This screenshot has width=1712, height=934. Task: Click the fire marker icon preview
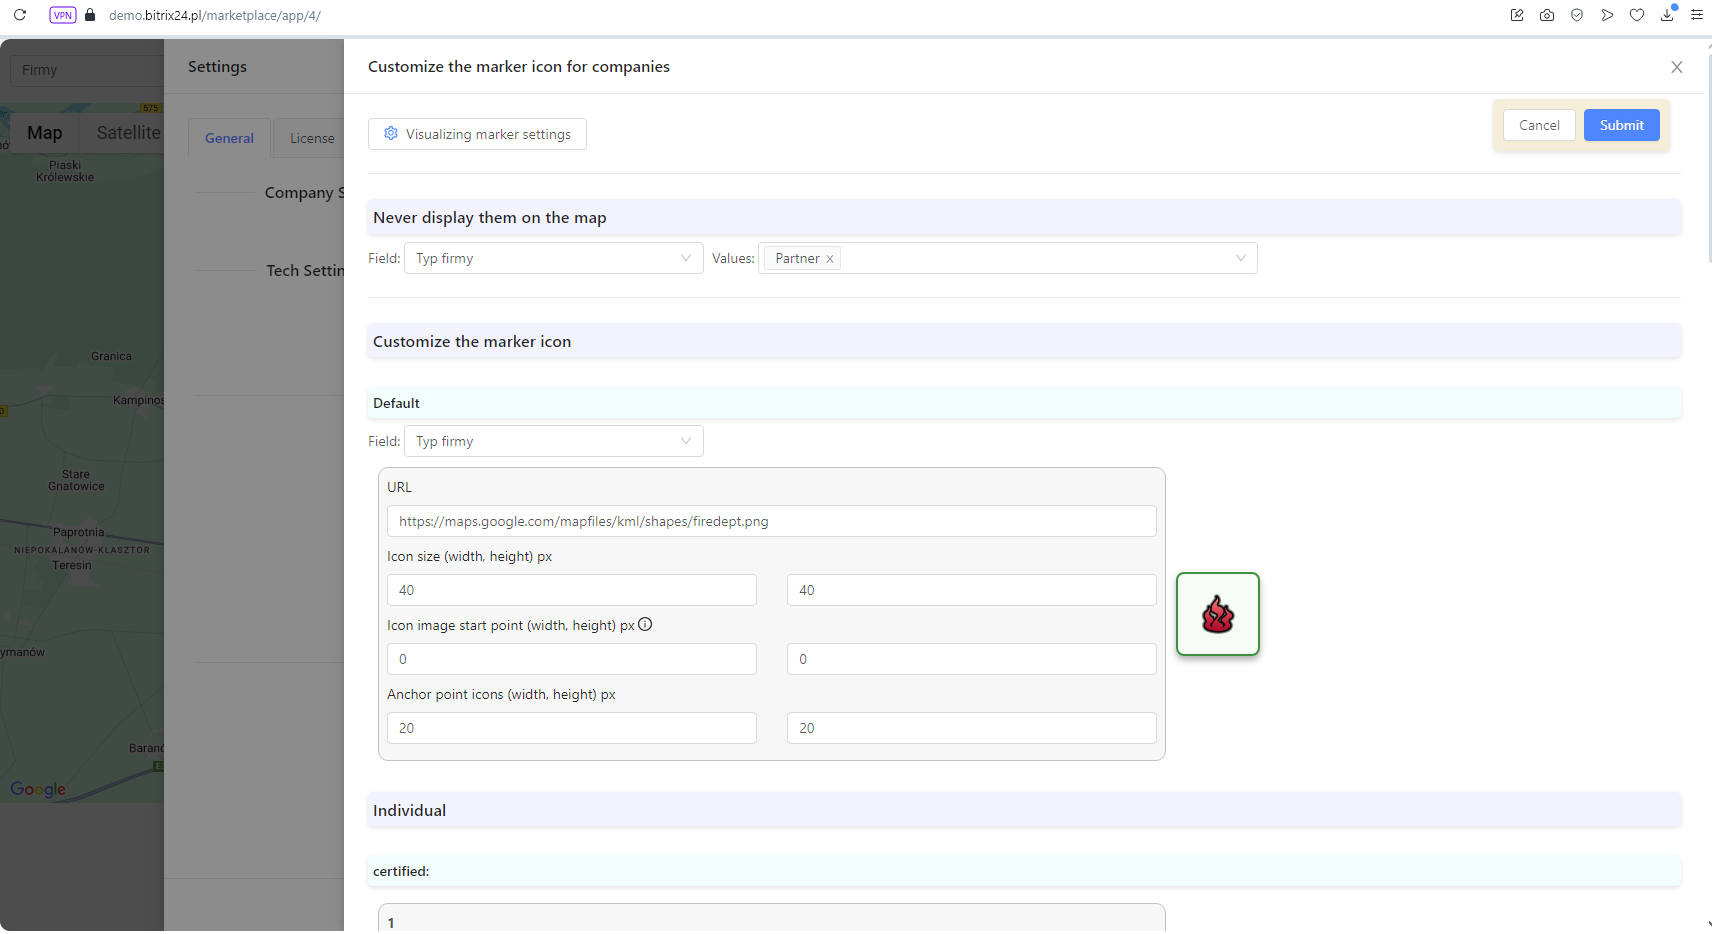pos(1218,615)
